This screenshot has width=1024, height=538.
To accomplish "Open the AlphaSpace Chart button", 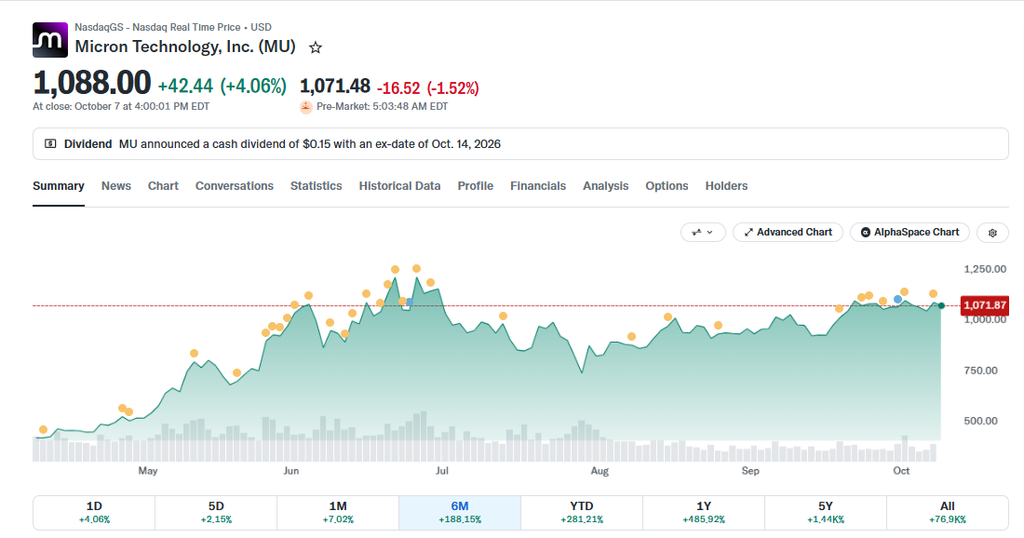I will (910, 232).
